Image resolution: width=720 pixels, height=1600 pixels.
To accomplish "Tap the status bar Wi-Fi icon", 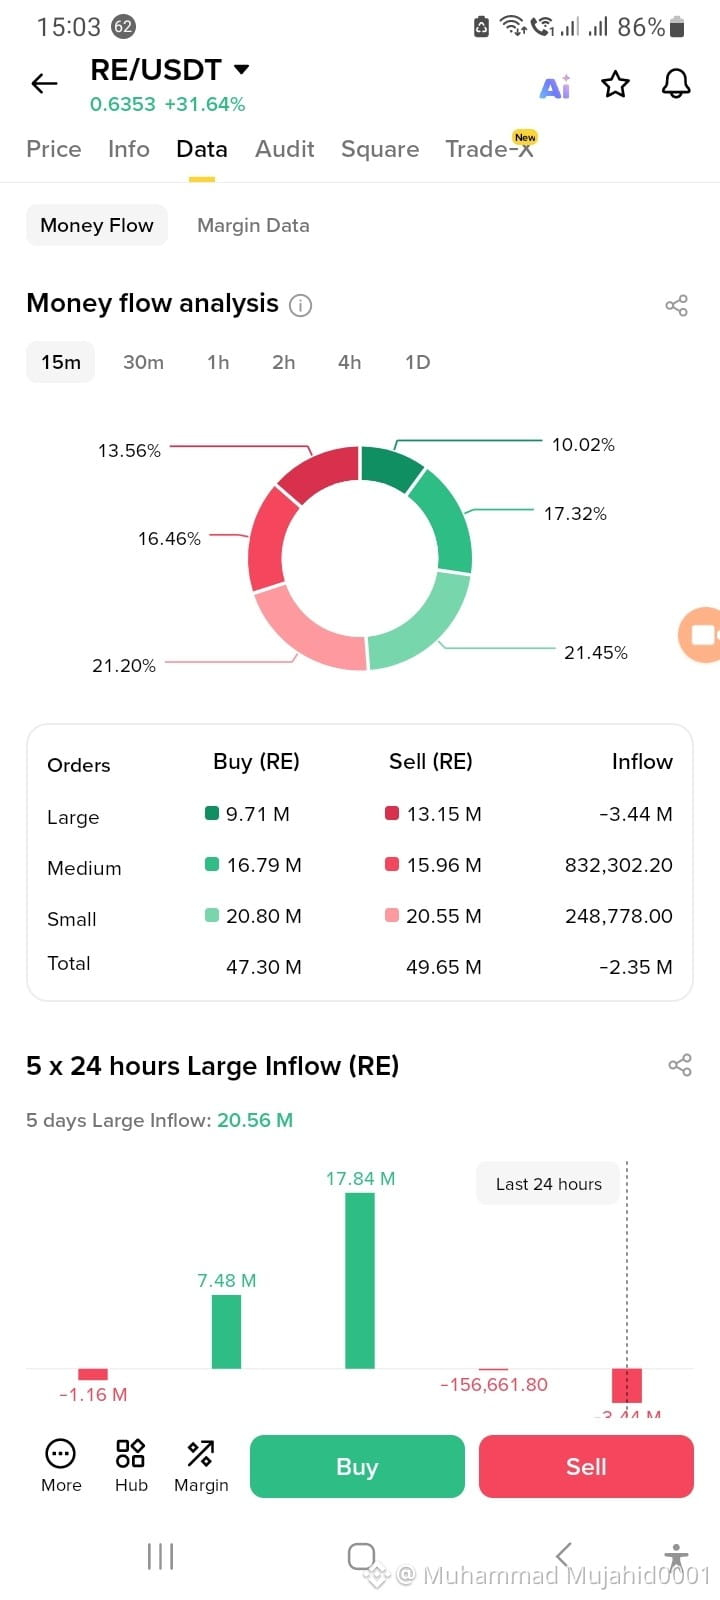I will pyautogui.click(x=513, y=26).
